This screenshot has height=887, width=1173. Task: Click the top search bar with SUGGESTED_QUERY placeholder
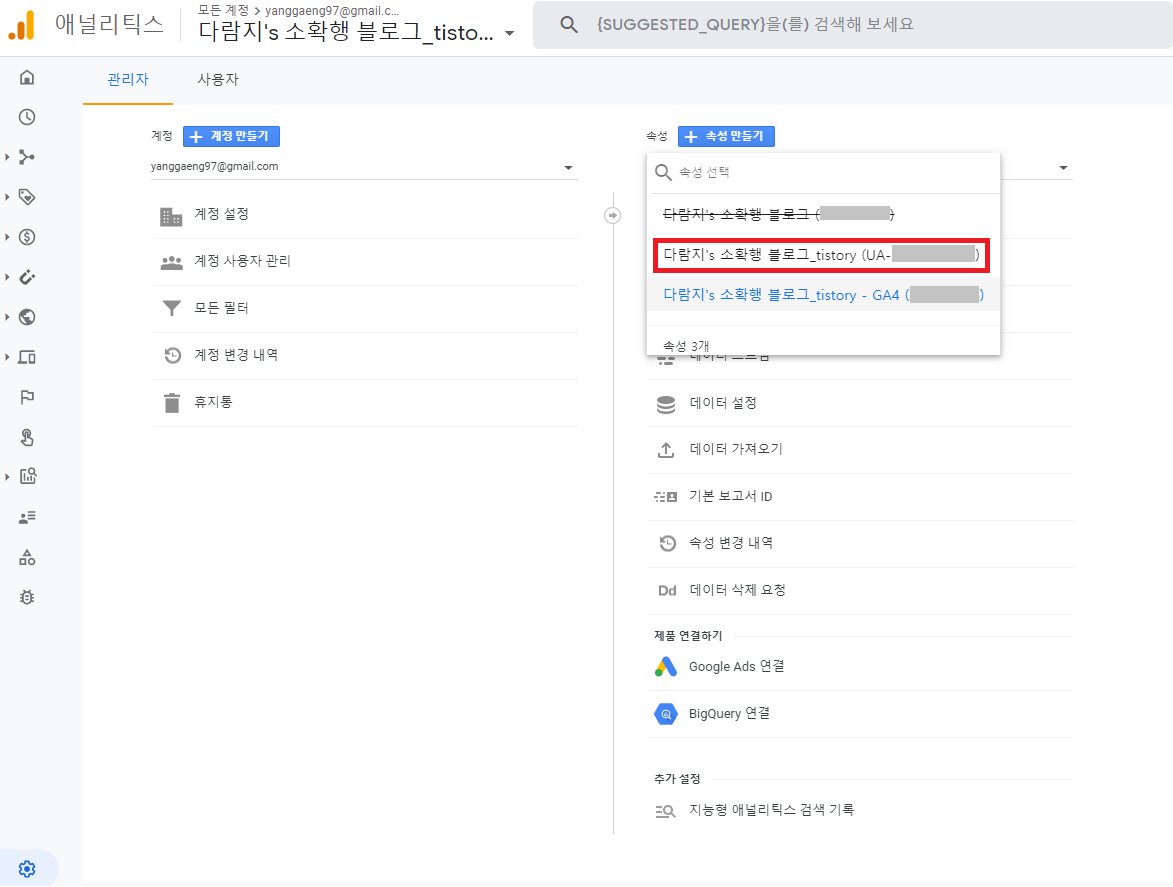pyautogui.click(x=853, y=25)
